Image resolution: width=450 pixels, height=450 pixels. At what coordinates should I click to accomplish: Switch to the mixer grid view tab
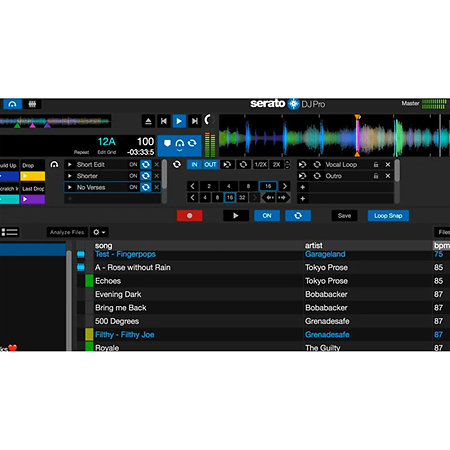coord(32,104)
